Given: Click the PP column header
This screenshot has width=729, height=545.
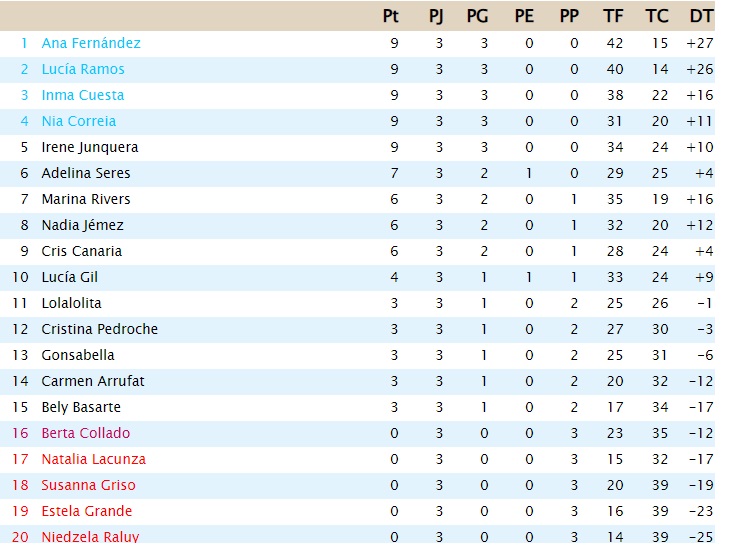Looking at the screenshot, I should tap(569, 16).
